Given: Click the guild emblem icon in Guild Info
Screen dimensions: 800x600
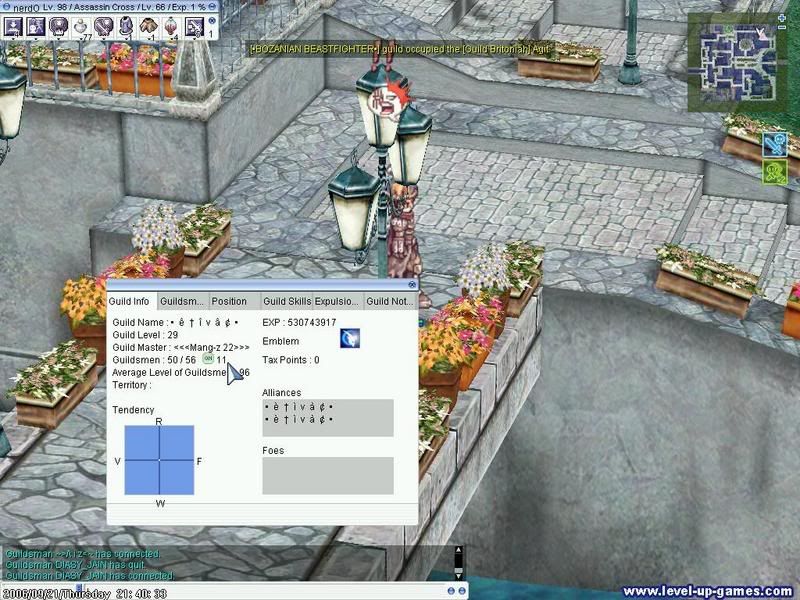Looking at the screenshot, I should pos(350,338).
